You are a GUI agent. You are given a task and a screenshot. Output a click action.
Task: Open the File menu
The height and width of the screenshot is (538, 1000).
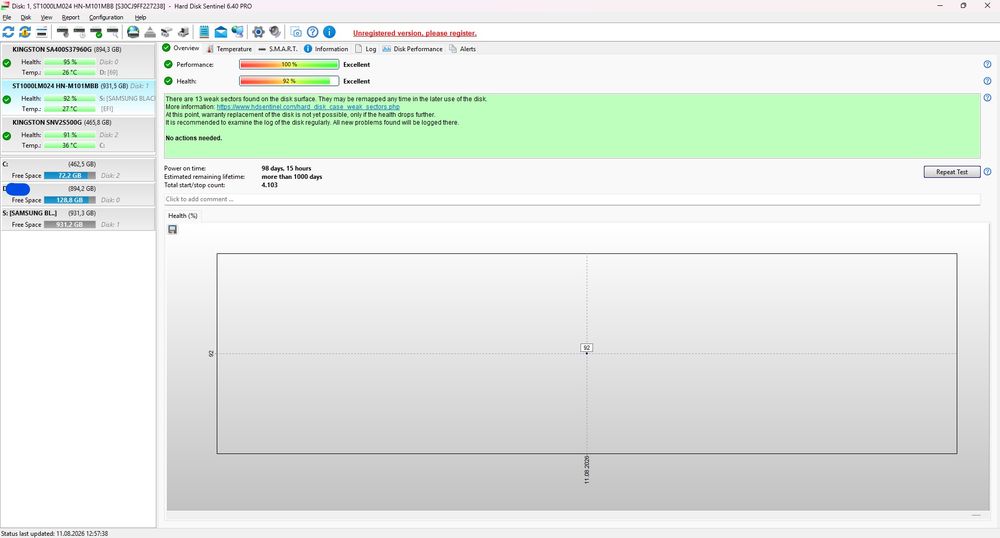pos(7,17)
